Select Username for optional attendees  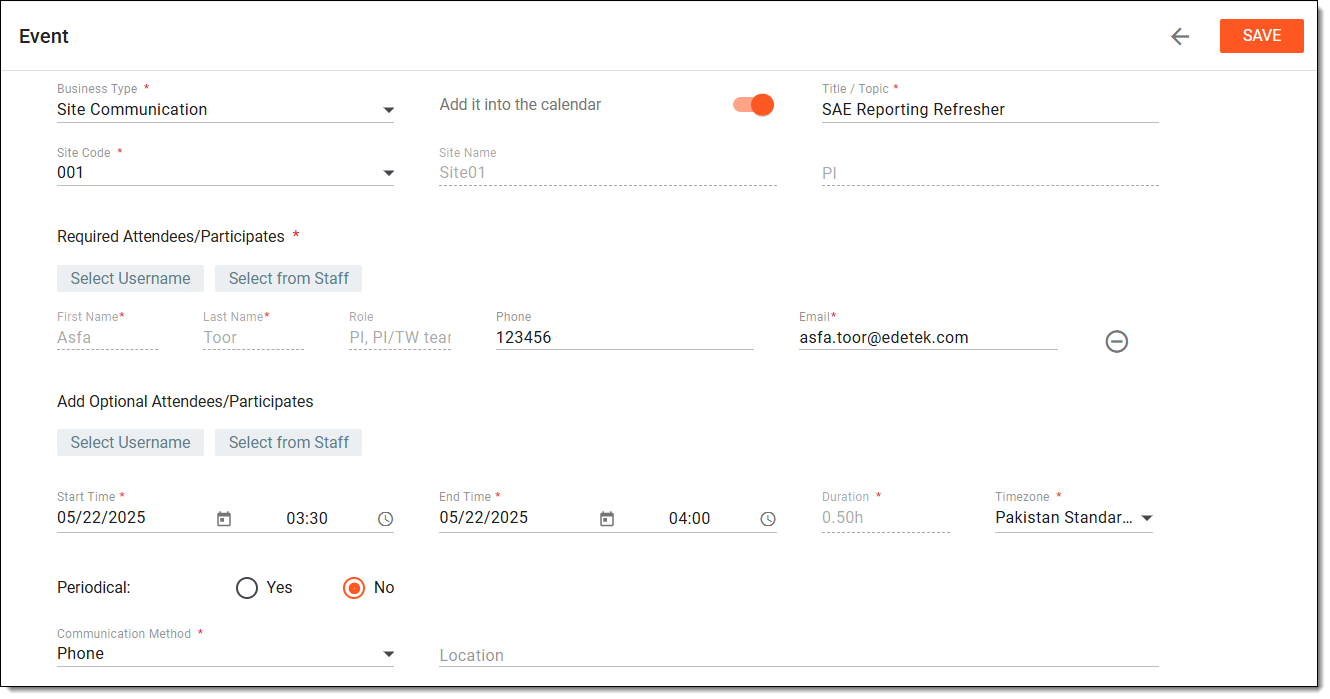pos(130,442)
